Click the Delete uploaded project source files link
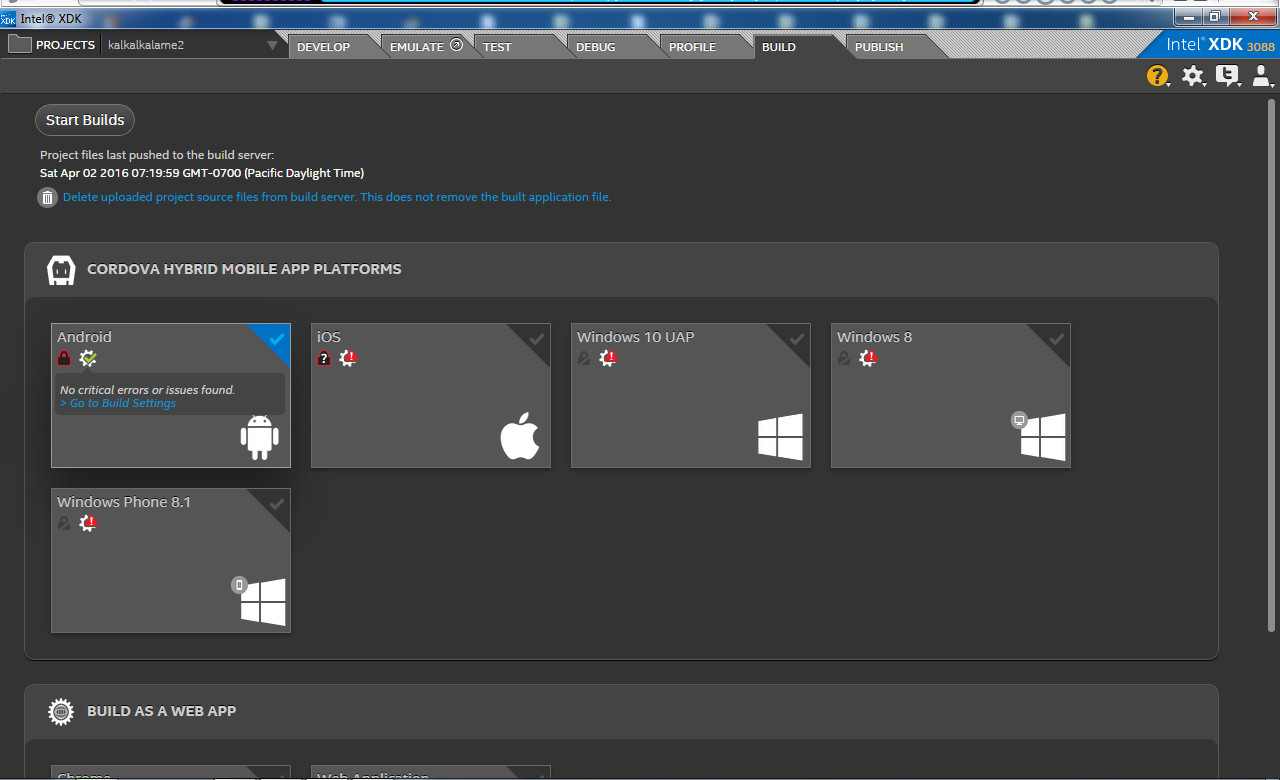The image size is (1280, 780). 337,197
